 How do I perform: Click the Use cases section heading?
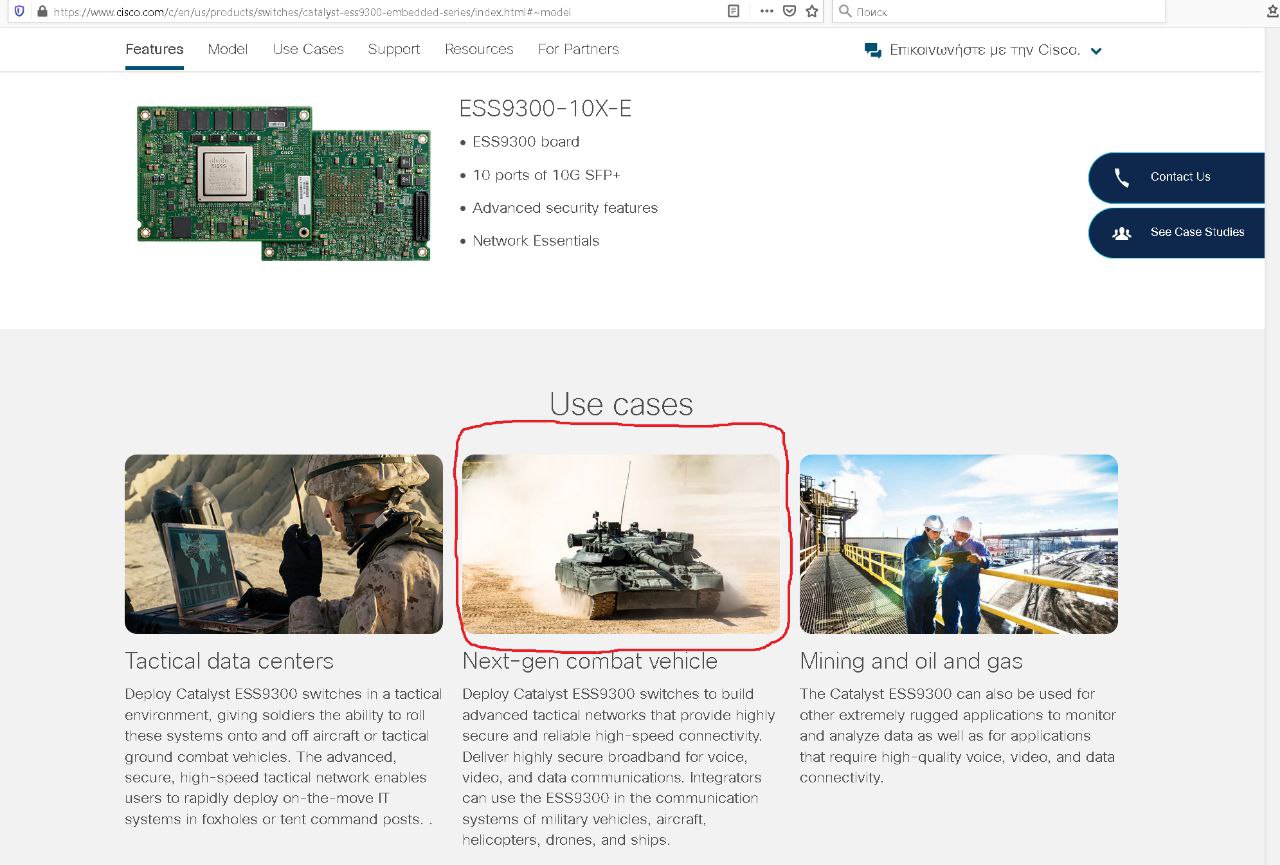pos(621,404)
